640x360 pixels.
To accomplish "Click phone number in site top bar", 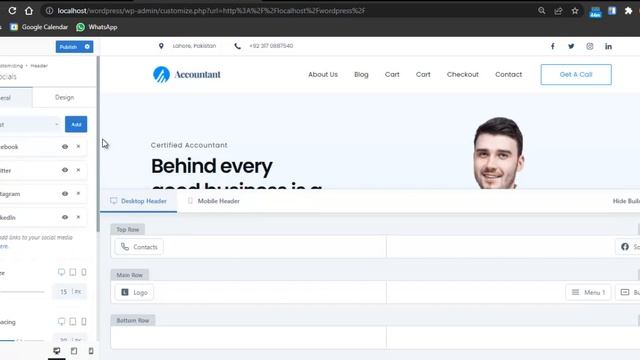I will [271, 46].
